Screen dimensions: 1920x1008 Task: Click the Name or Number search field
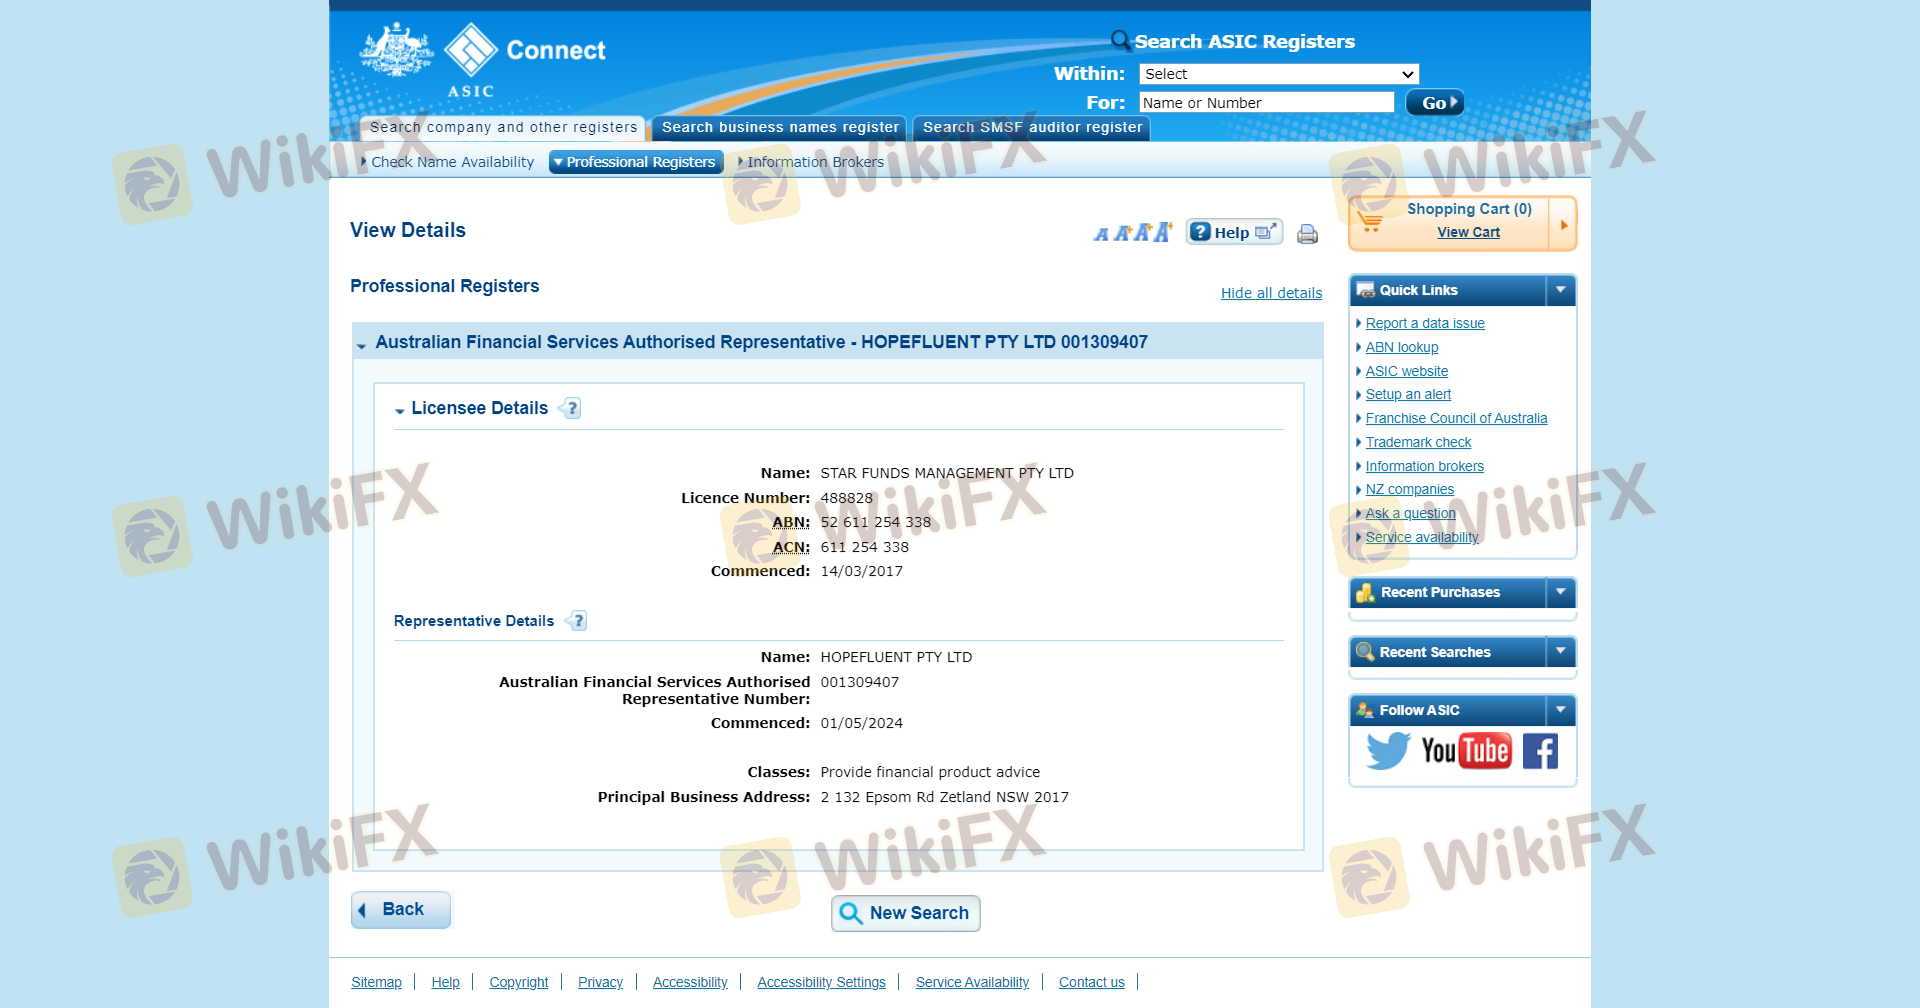click(1266, 103)
